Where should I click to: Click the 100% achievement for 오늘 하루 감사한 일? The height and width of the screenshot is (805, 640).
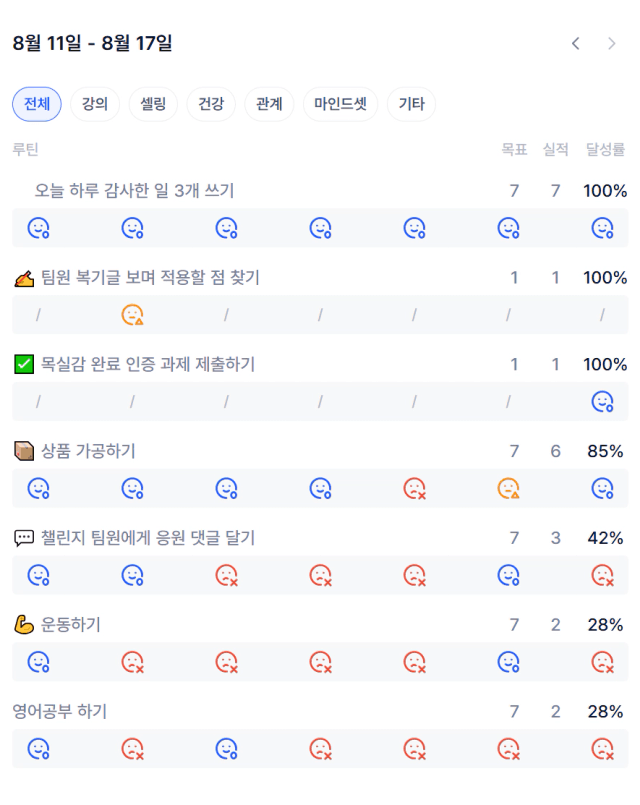click(x=605, y=191)
